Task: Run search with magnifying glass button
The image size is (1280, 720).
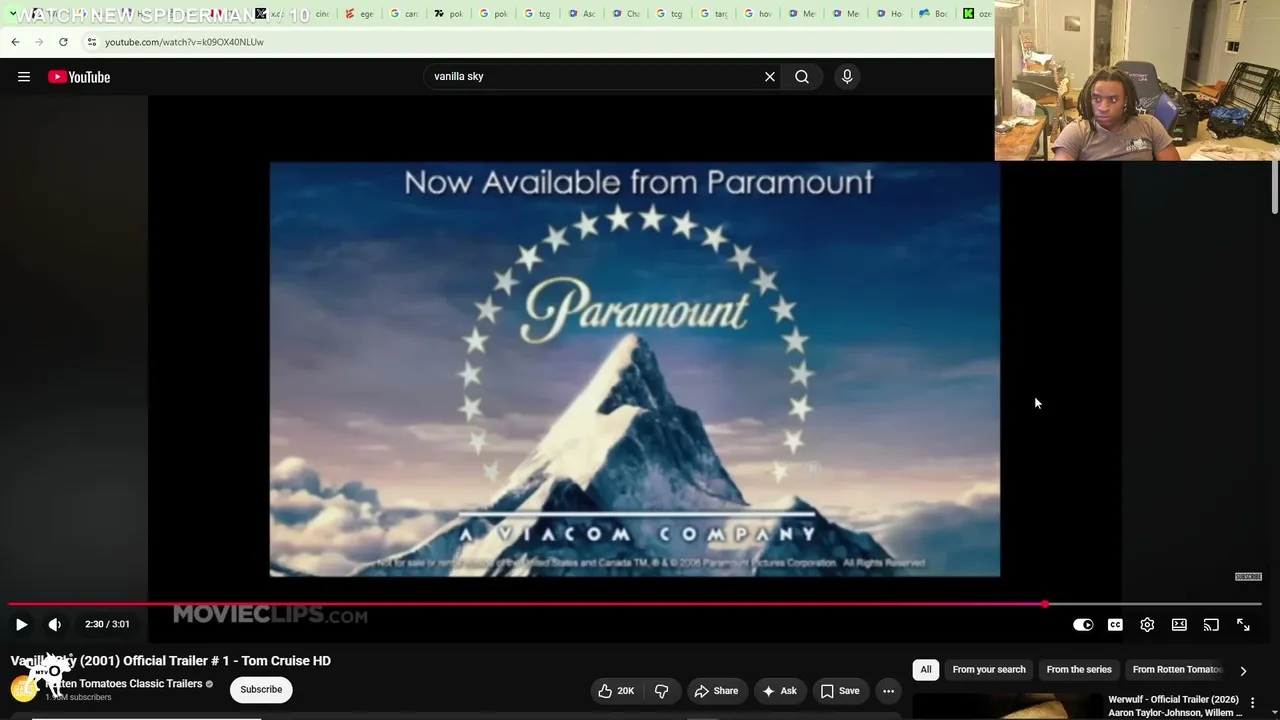Action: [x=802, y=77]
